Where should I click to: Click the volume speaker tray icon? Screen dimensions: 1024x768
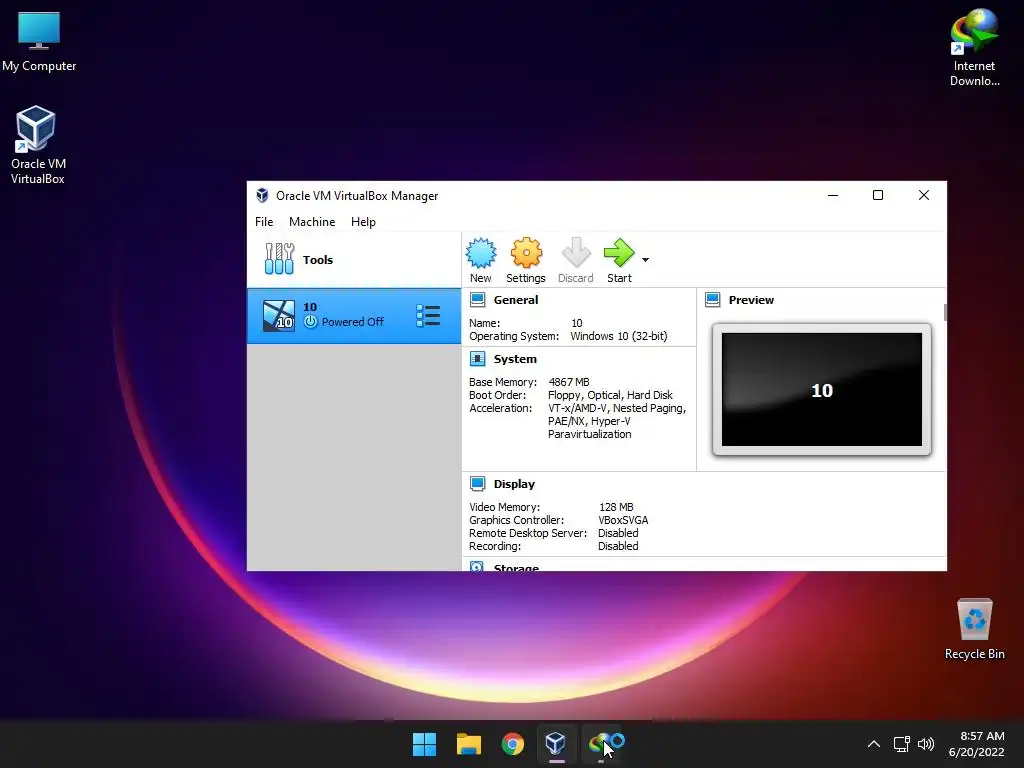[926, 744]
